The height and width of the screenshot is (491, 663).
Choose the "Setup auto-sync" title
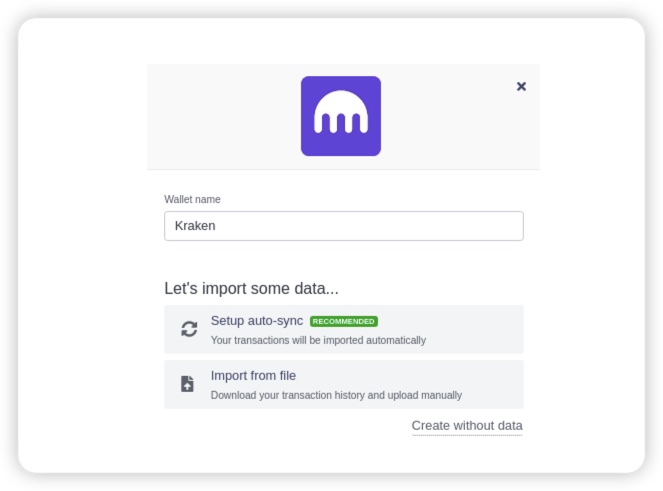click(x=256, y=321)
